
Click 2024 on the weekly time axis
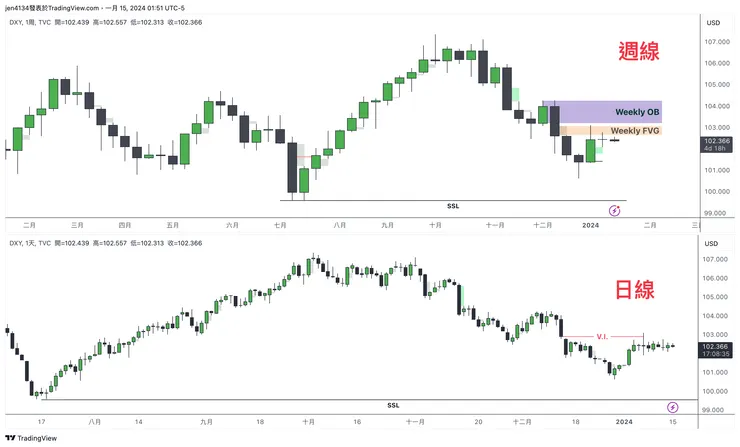(x=590, y=225)
